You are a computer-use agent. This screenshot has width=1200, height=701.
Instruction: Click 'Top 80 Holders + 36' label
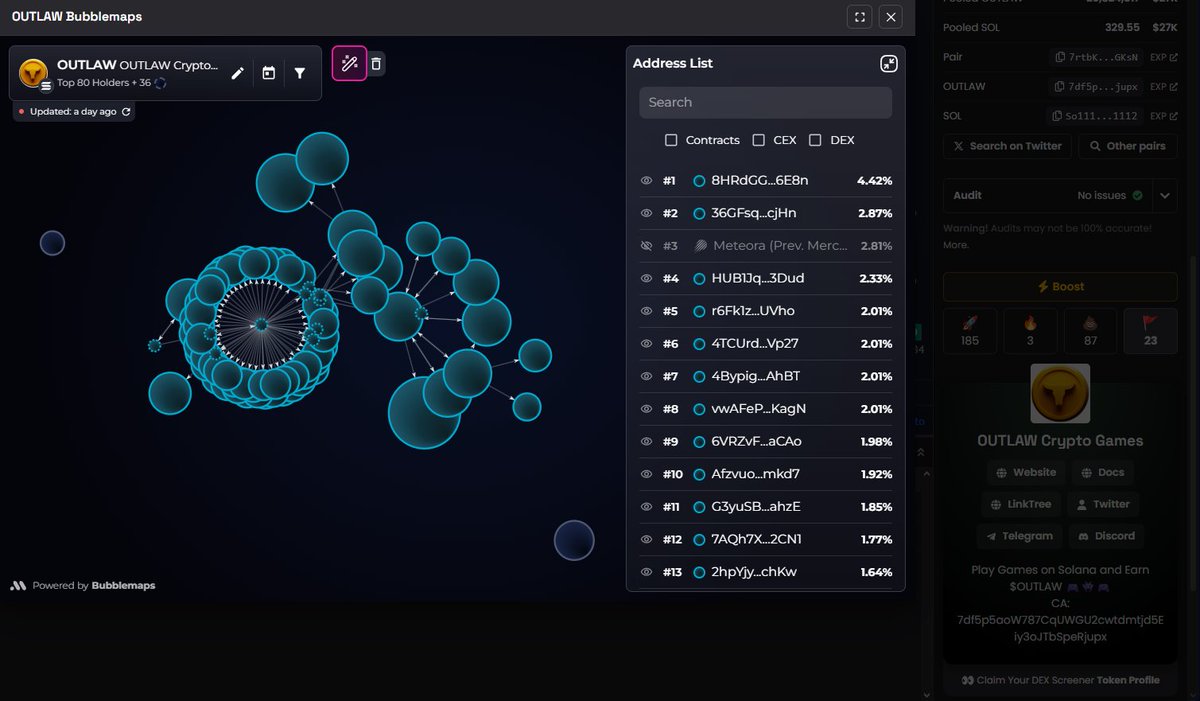click(104, 83)
